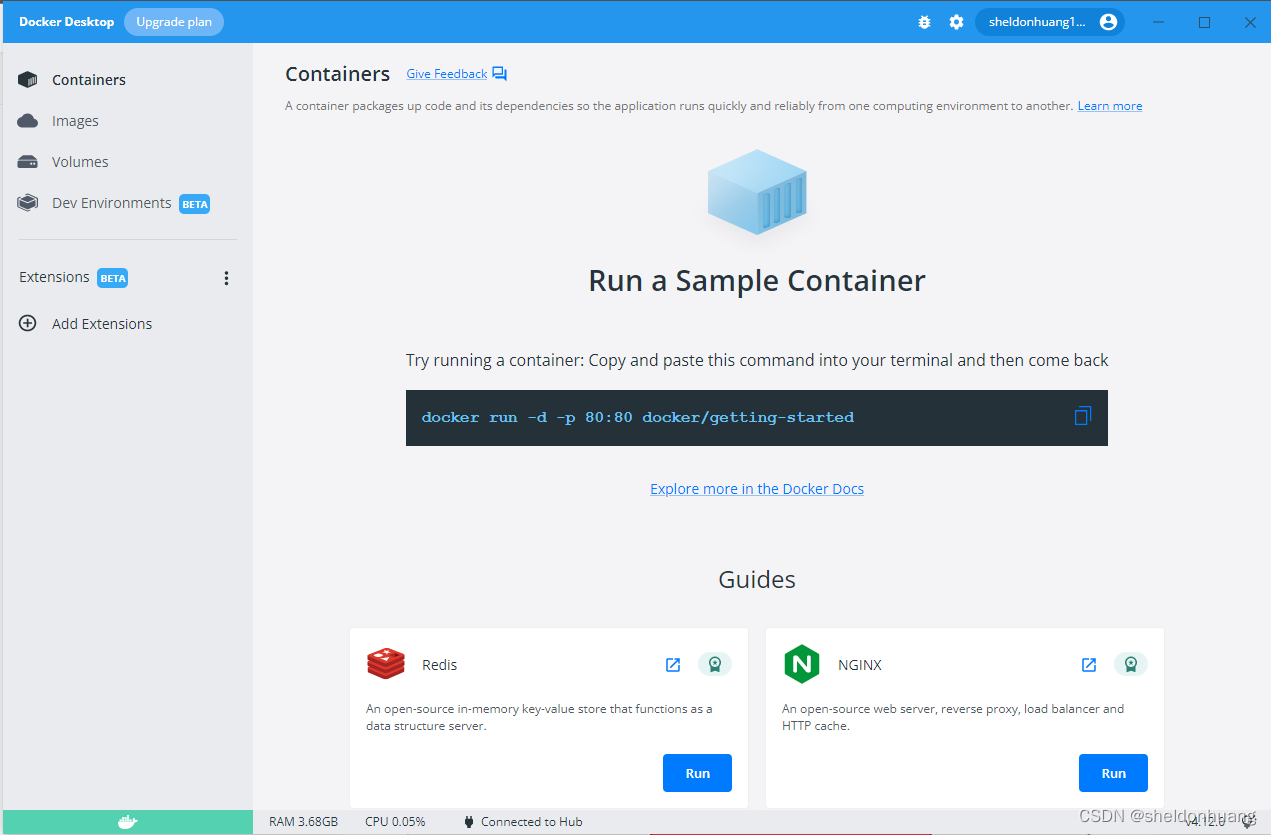Click the Volumes drive icon
This screenshot has height=835, width=1271.
(28, 162)
